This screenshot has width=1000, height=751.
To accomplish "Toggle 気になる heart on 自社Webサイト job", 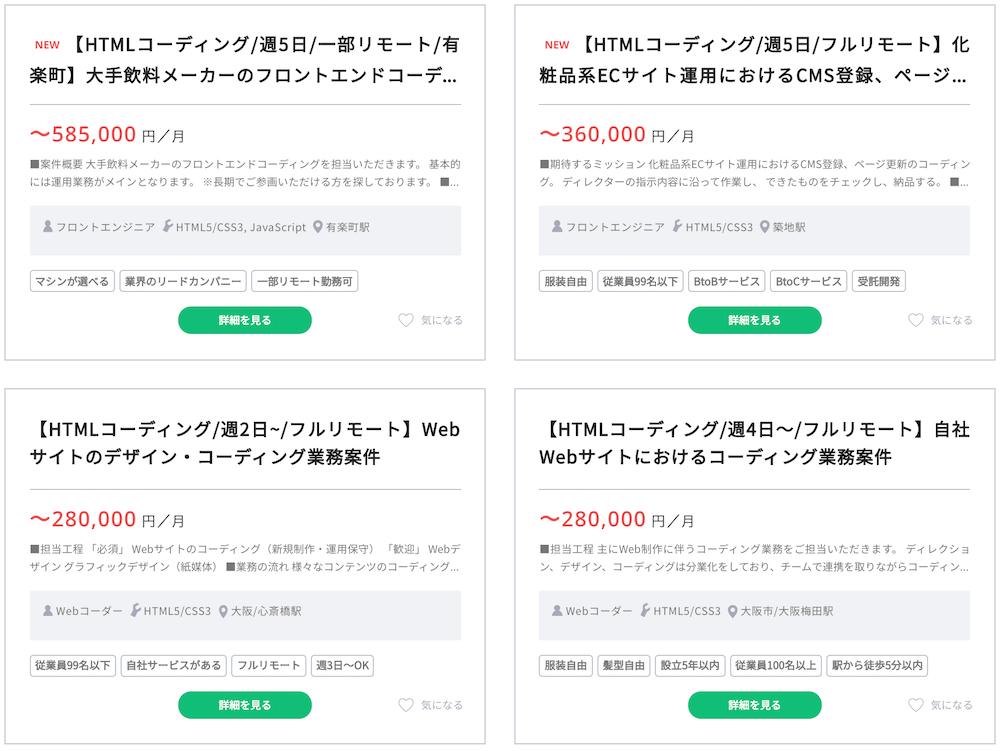I will coord(916,705).
